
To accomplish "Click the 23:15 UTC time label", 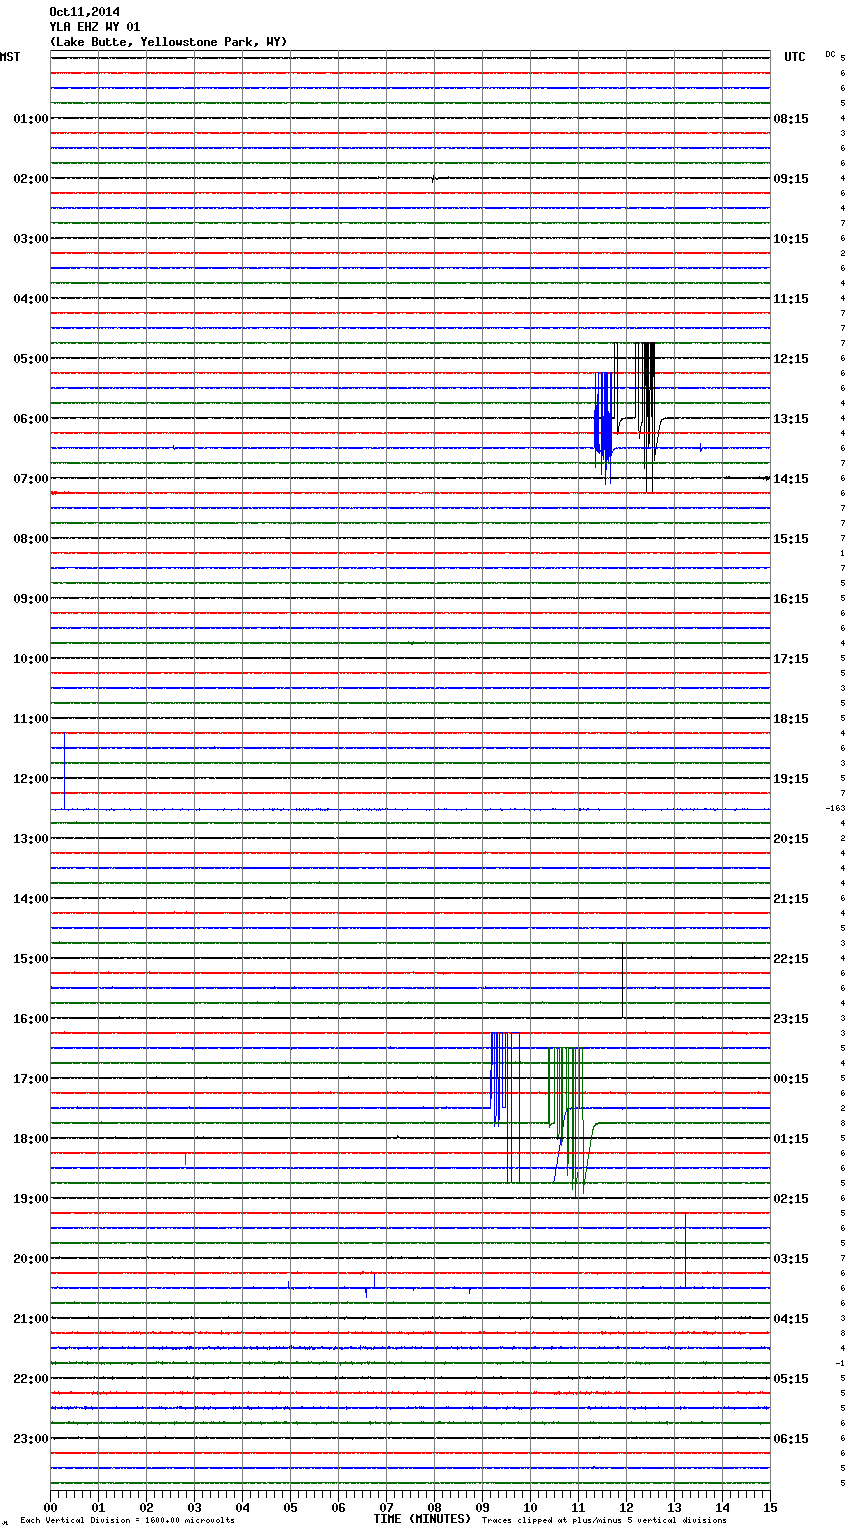I will [x=791, y=1019].
